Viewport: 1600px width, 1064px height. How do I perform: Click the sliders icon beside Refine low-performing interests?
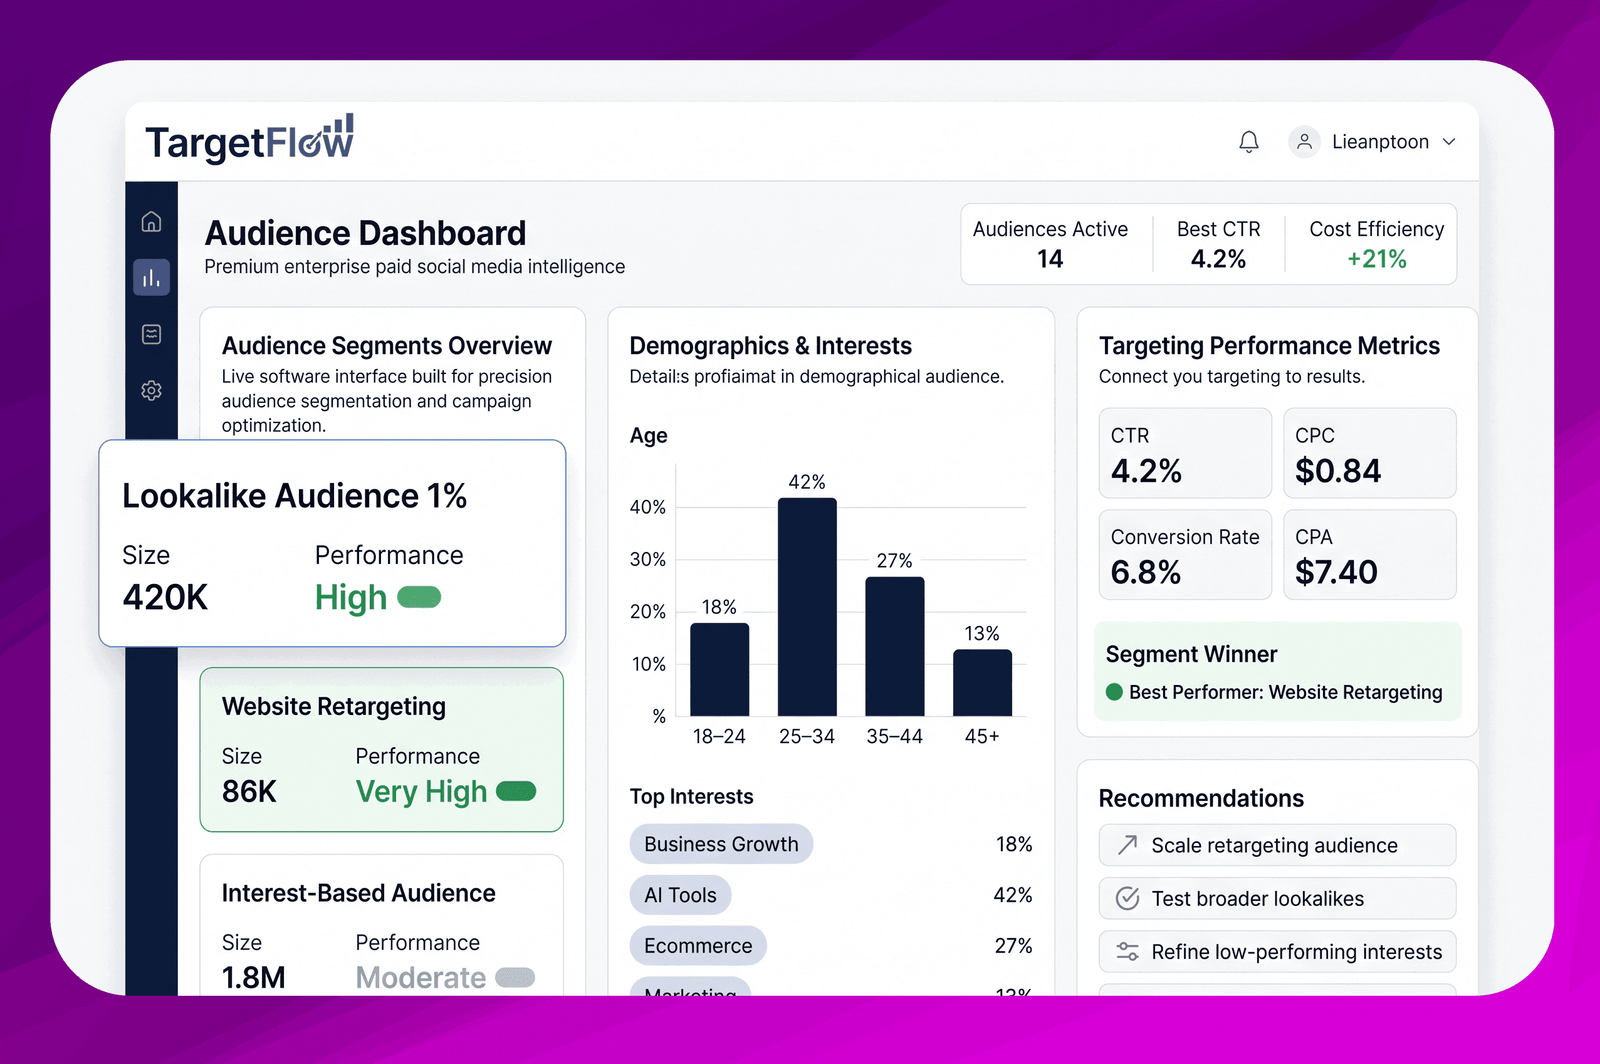(1128, 951)
